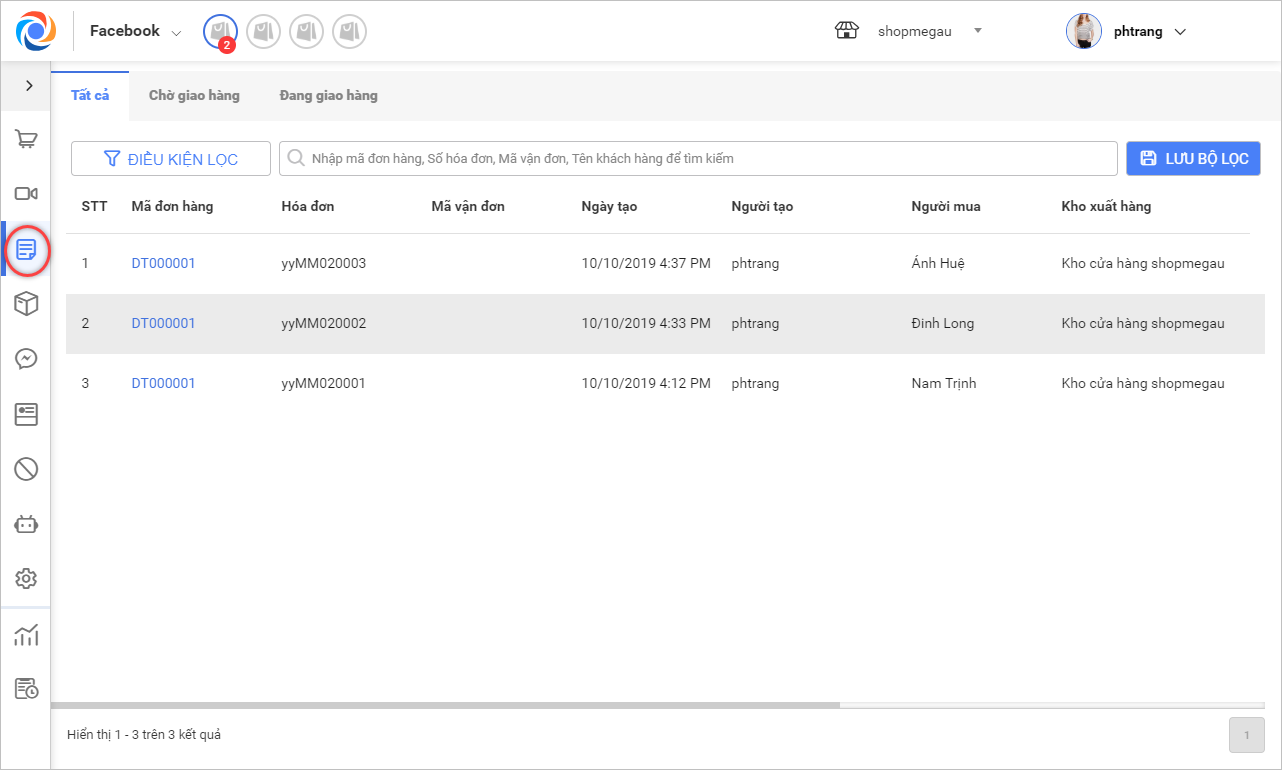Switch to the Đang giao hàng tab
Screen dimensions: 1282x770
point(328,96)
